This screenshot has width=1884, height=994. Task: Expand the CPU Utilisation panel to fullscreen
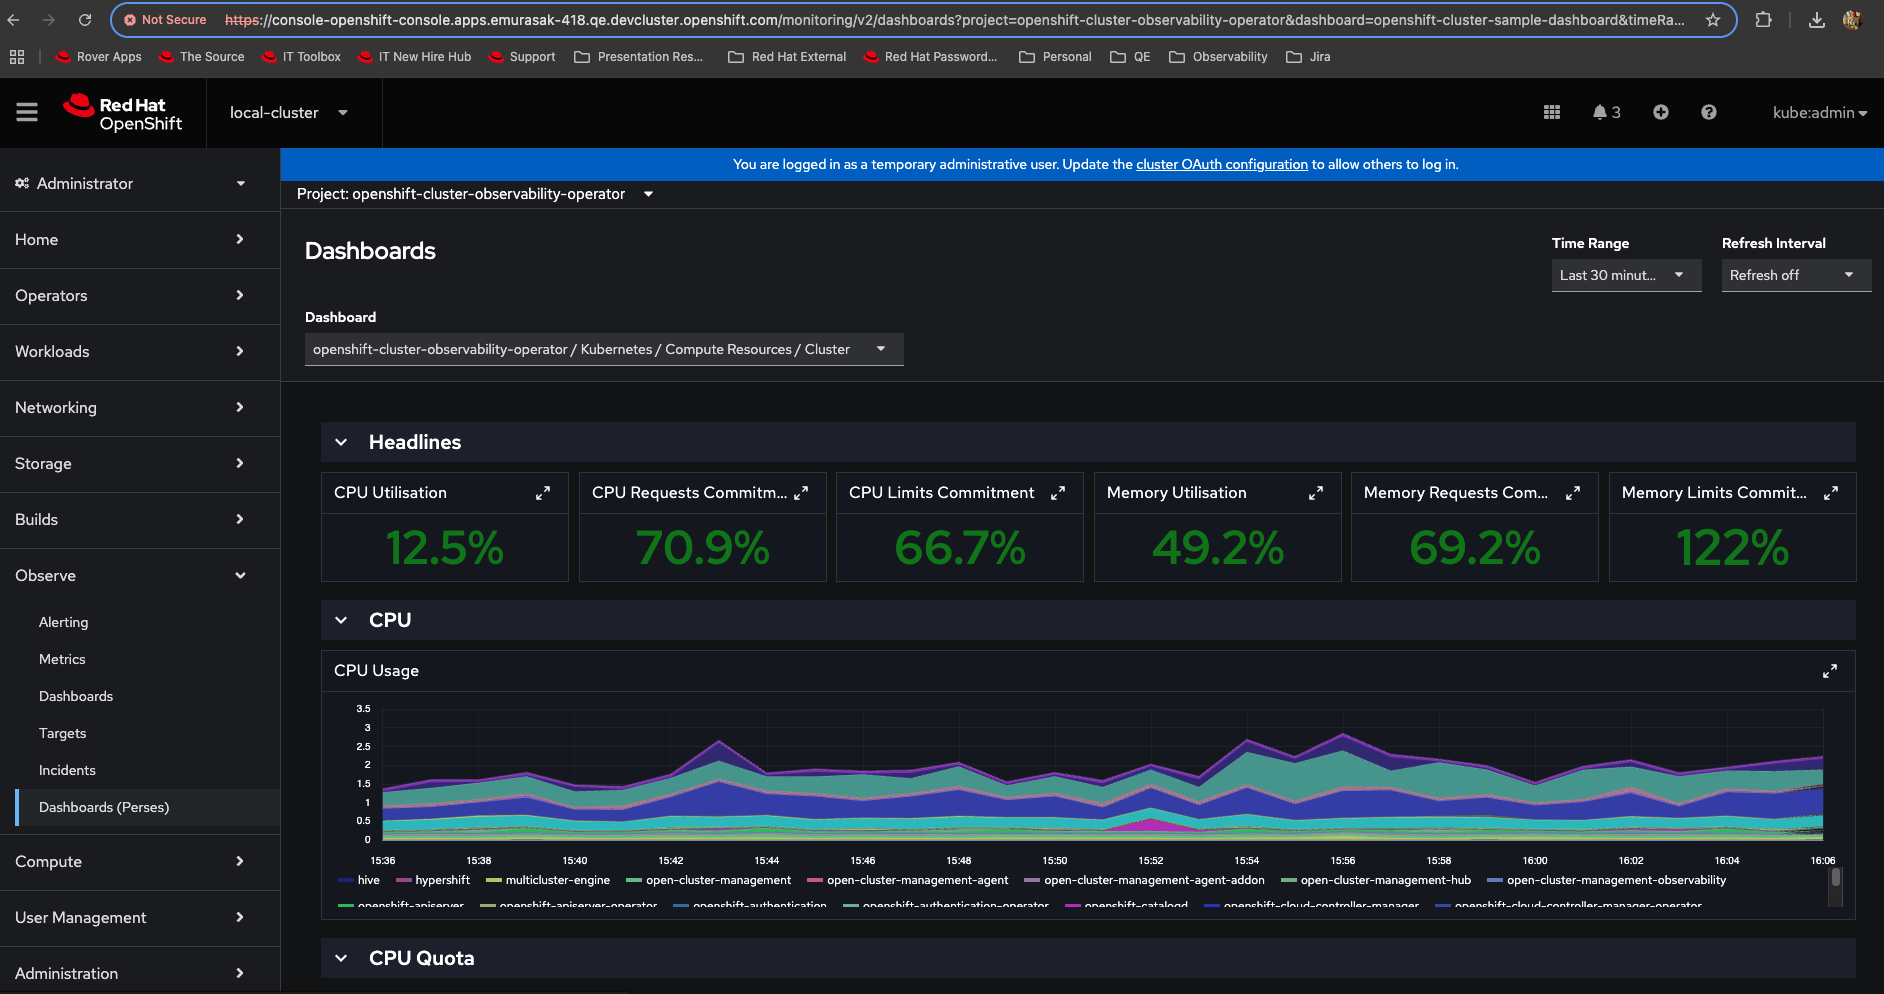pos(543,493)
